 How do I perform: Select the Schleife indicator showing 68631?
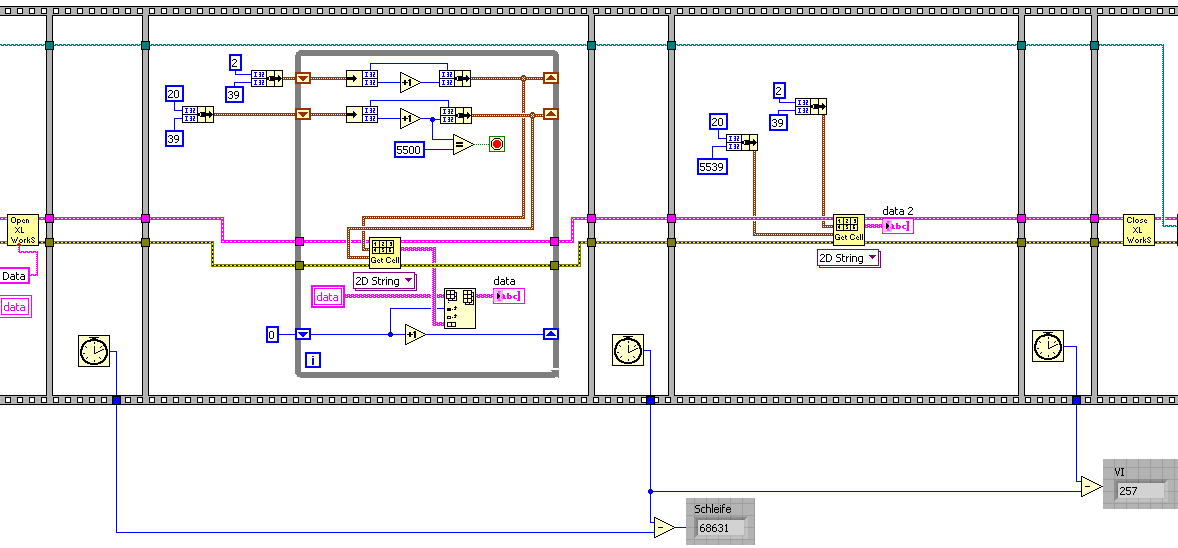(x=720, y=521)
